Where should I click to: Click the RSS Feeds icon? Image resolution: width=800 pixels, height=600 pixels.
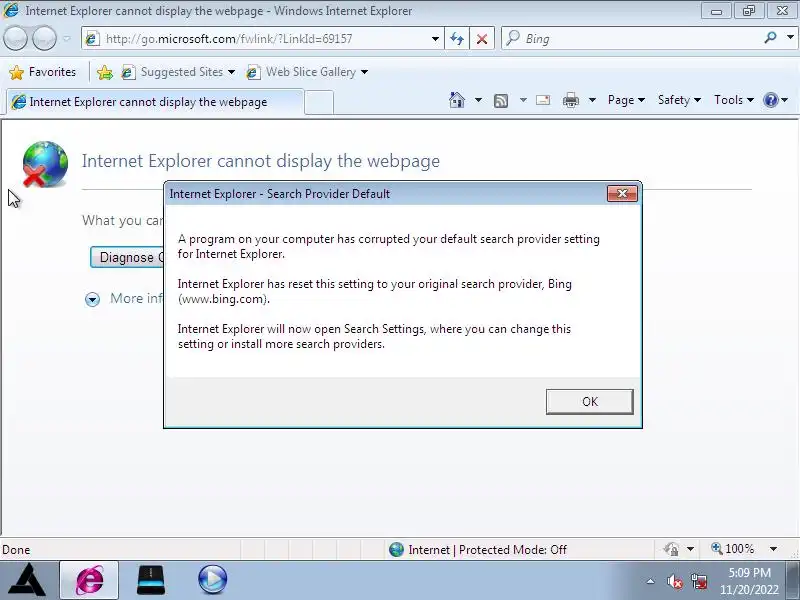point(501,101)
